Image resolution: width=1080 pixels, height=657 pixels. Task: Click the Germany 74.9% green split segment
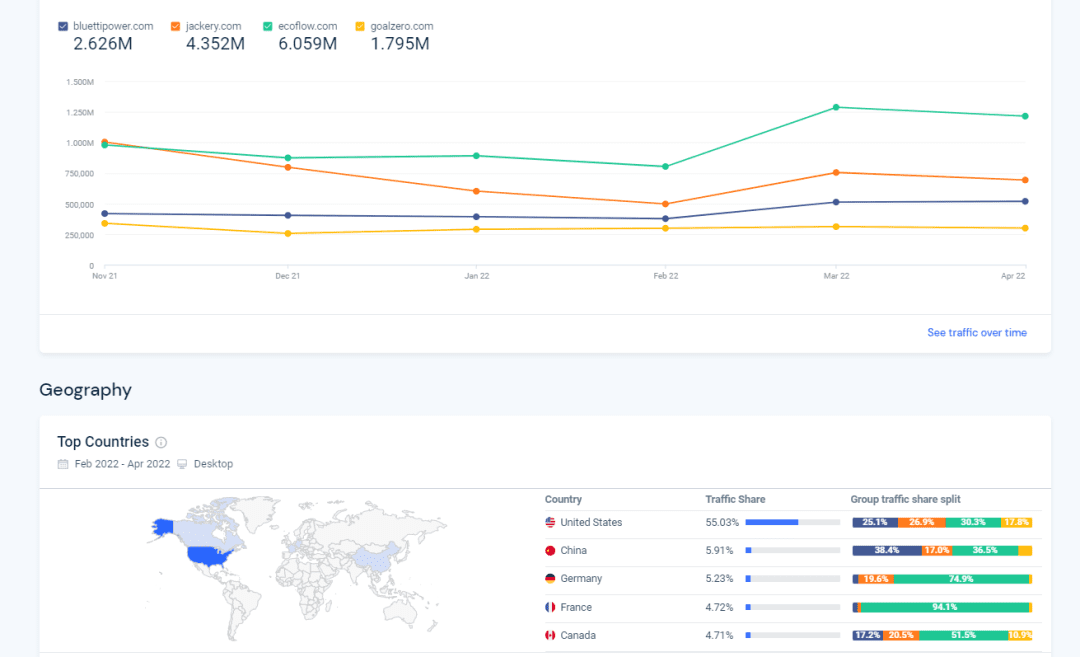pyautogui.click(x=961, y=579)
